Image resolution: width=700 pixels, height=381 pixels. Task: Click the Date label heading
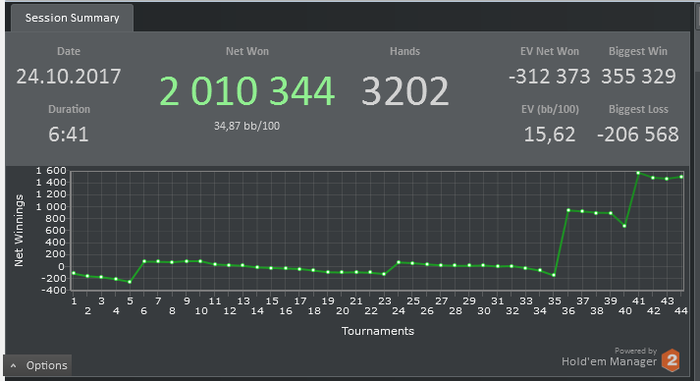tap(69, 51)
